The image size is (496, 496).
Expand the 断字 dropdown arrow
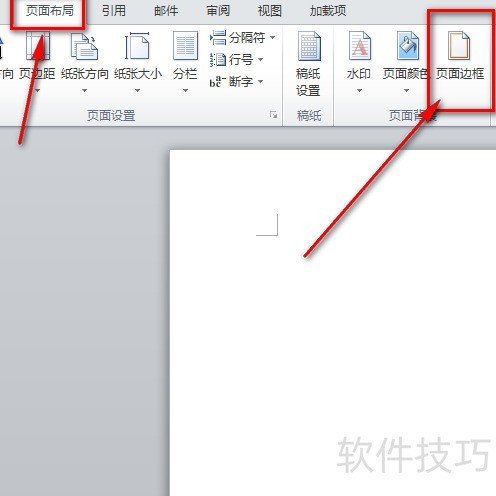click(261, 81)
